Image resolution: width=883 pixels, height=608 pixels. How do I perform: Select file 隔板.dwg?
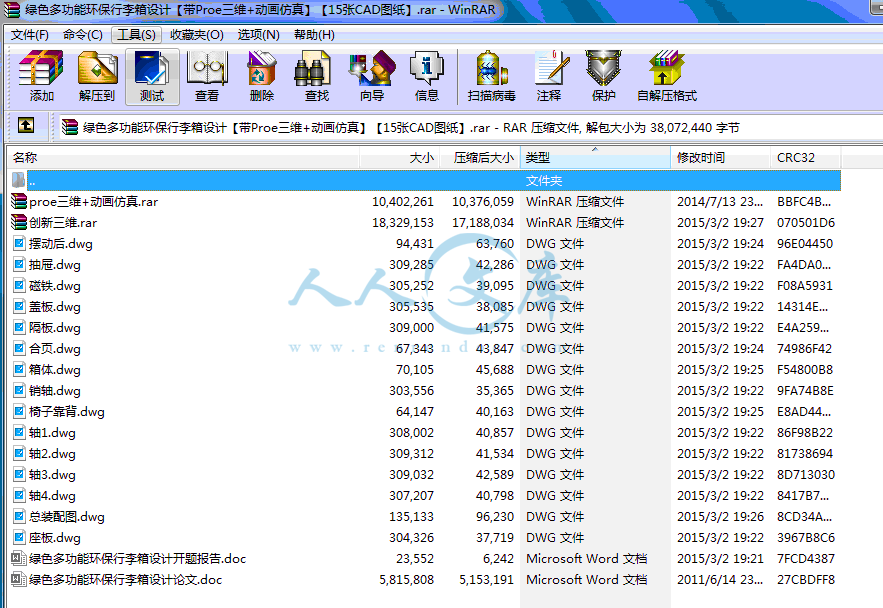click(x=55, y=328)
